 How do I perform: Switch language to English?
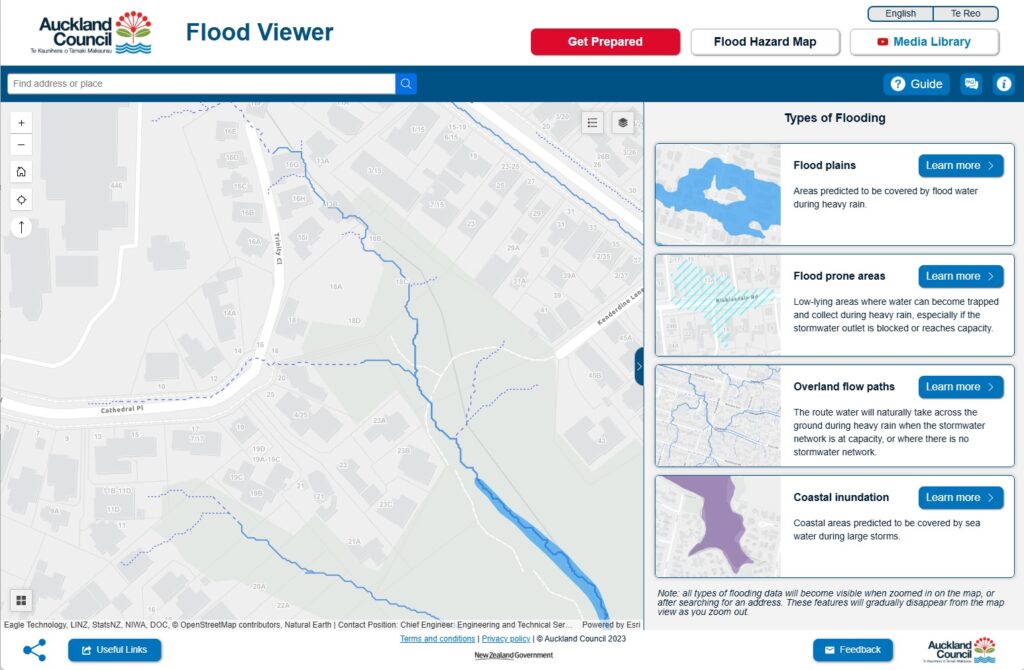[x=900, y=14]
